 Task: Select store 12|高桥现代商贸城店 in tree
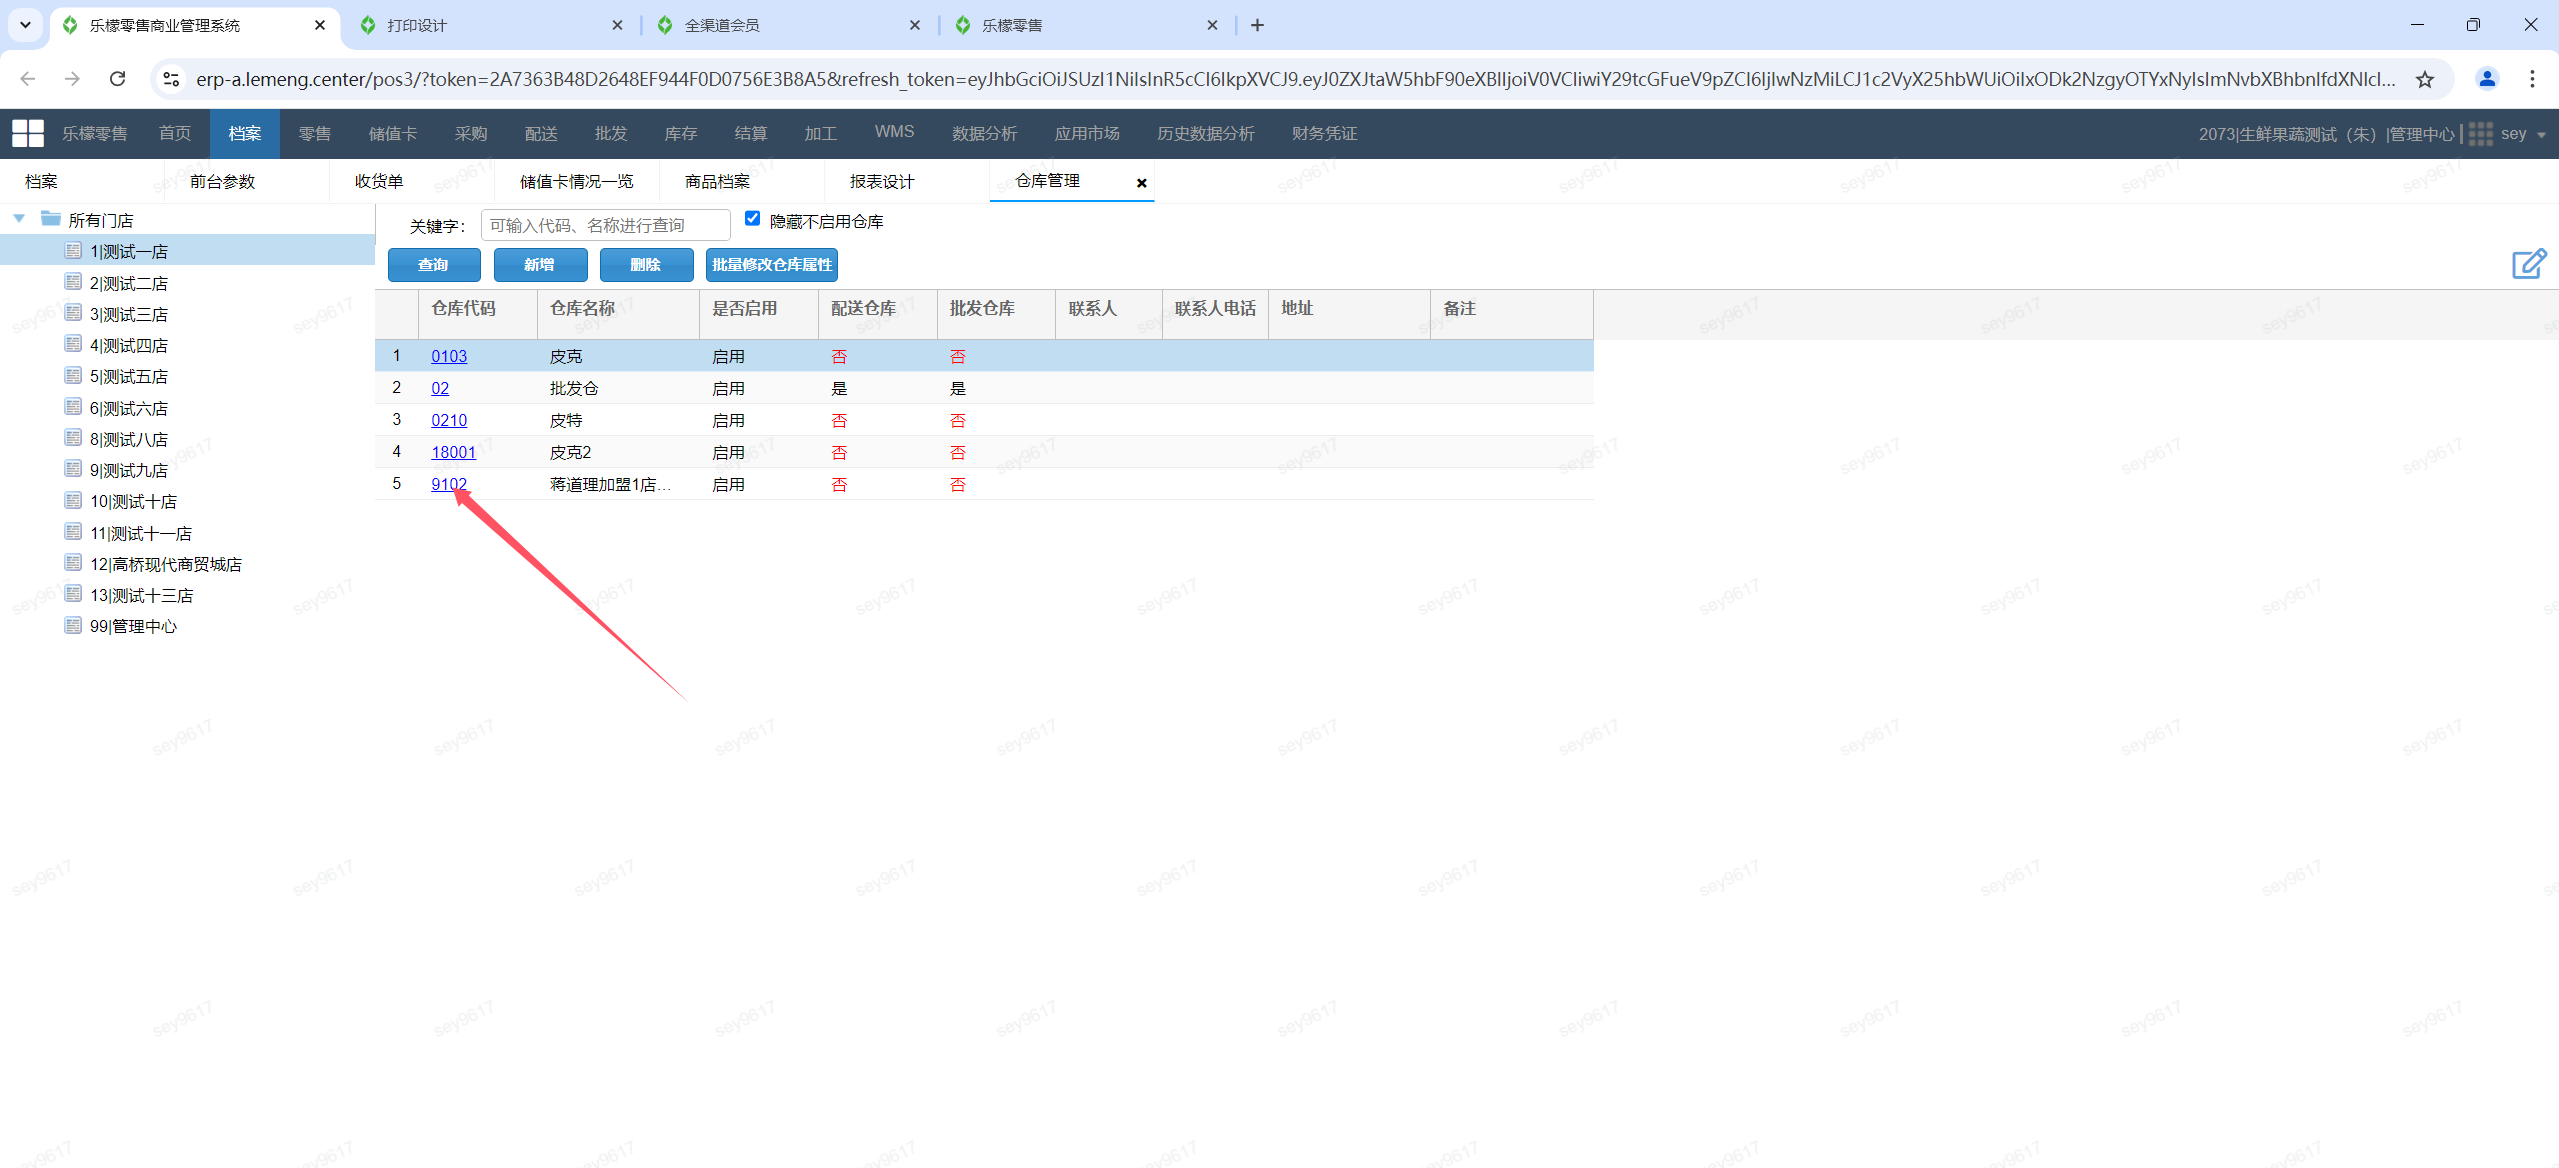tap(166, 564)
